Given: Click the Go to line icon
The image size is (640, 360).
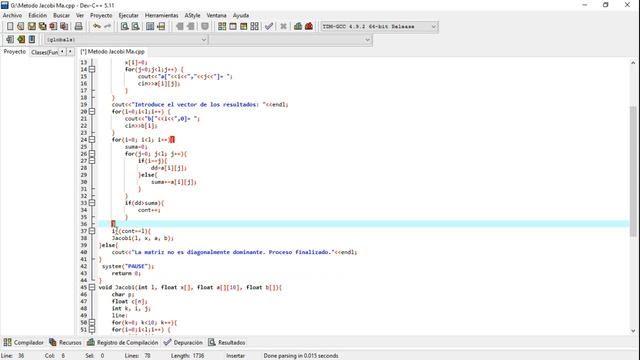Looking at the screenshot, I should (161, 27).
